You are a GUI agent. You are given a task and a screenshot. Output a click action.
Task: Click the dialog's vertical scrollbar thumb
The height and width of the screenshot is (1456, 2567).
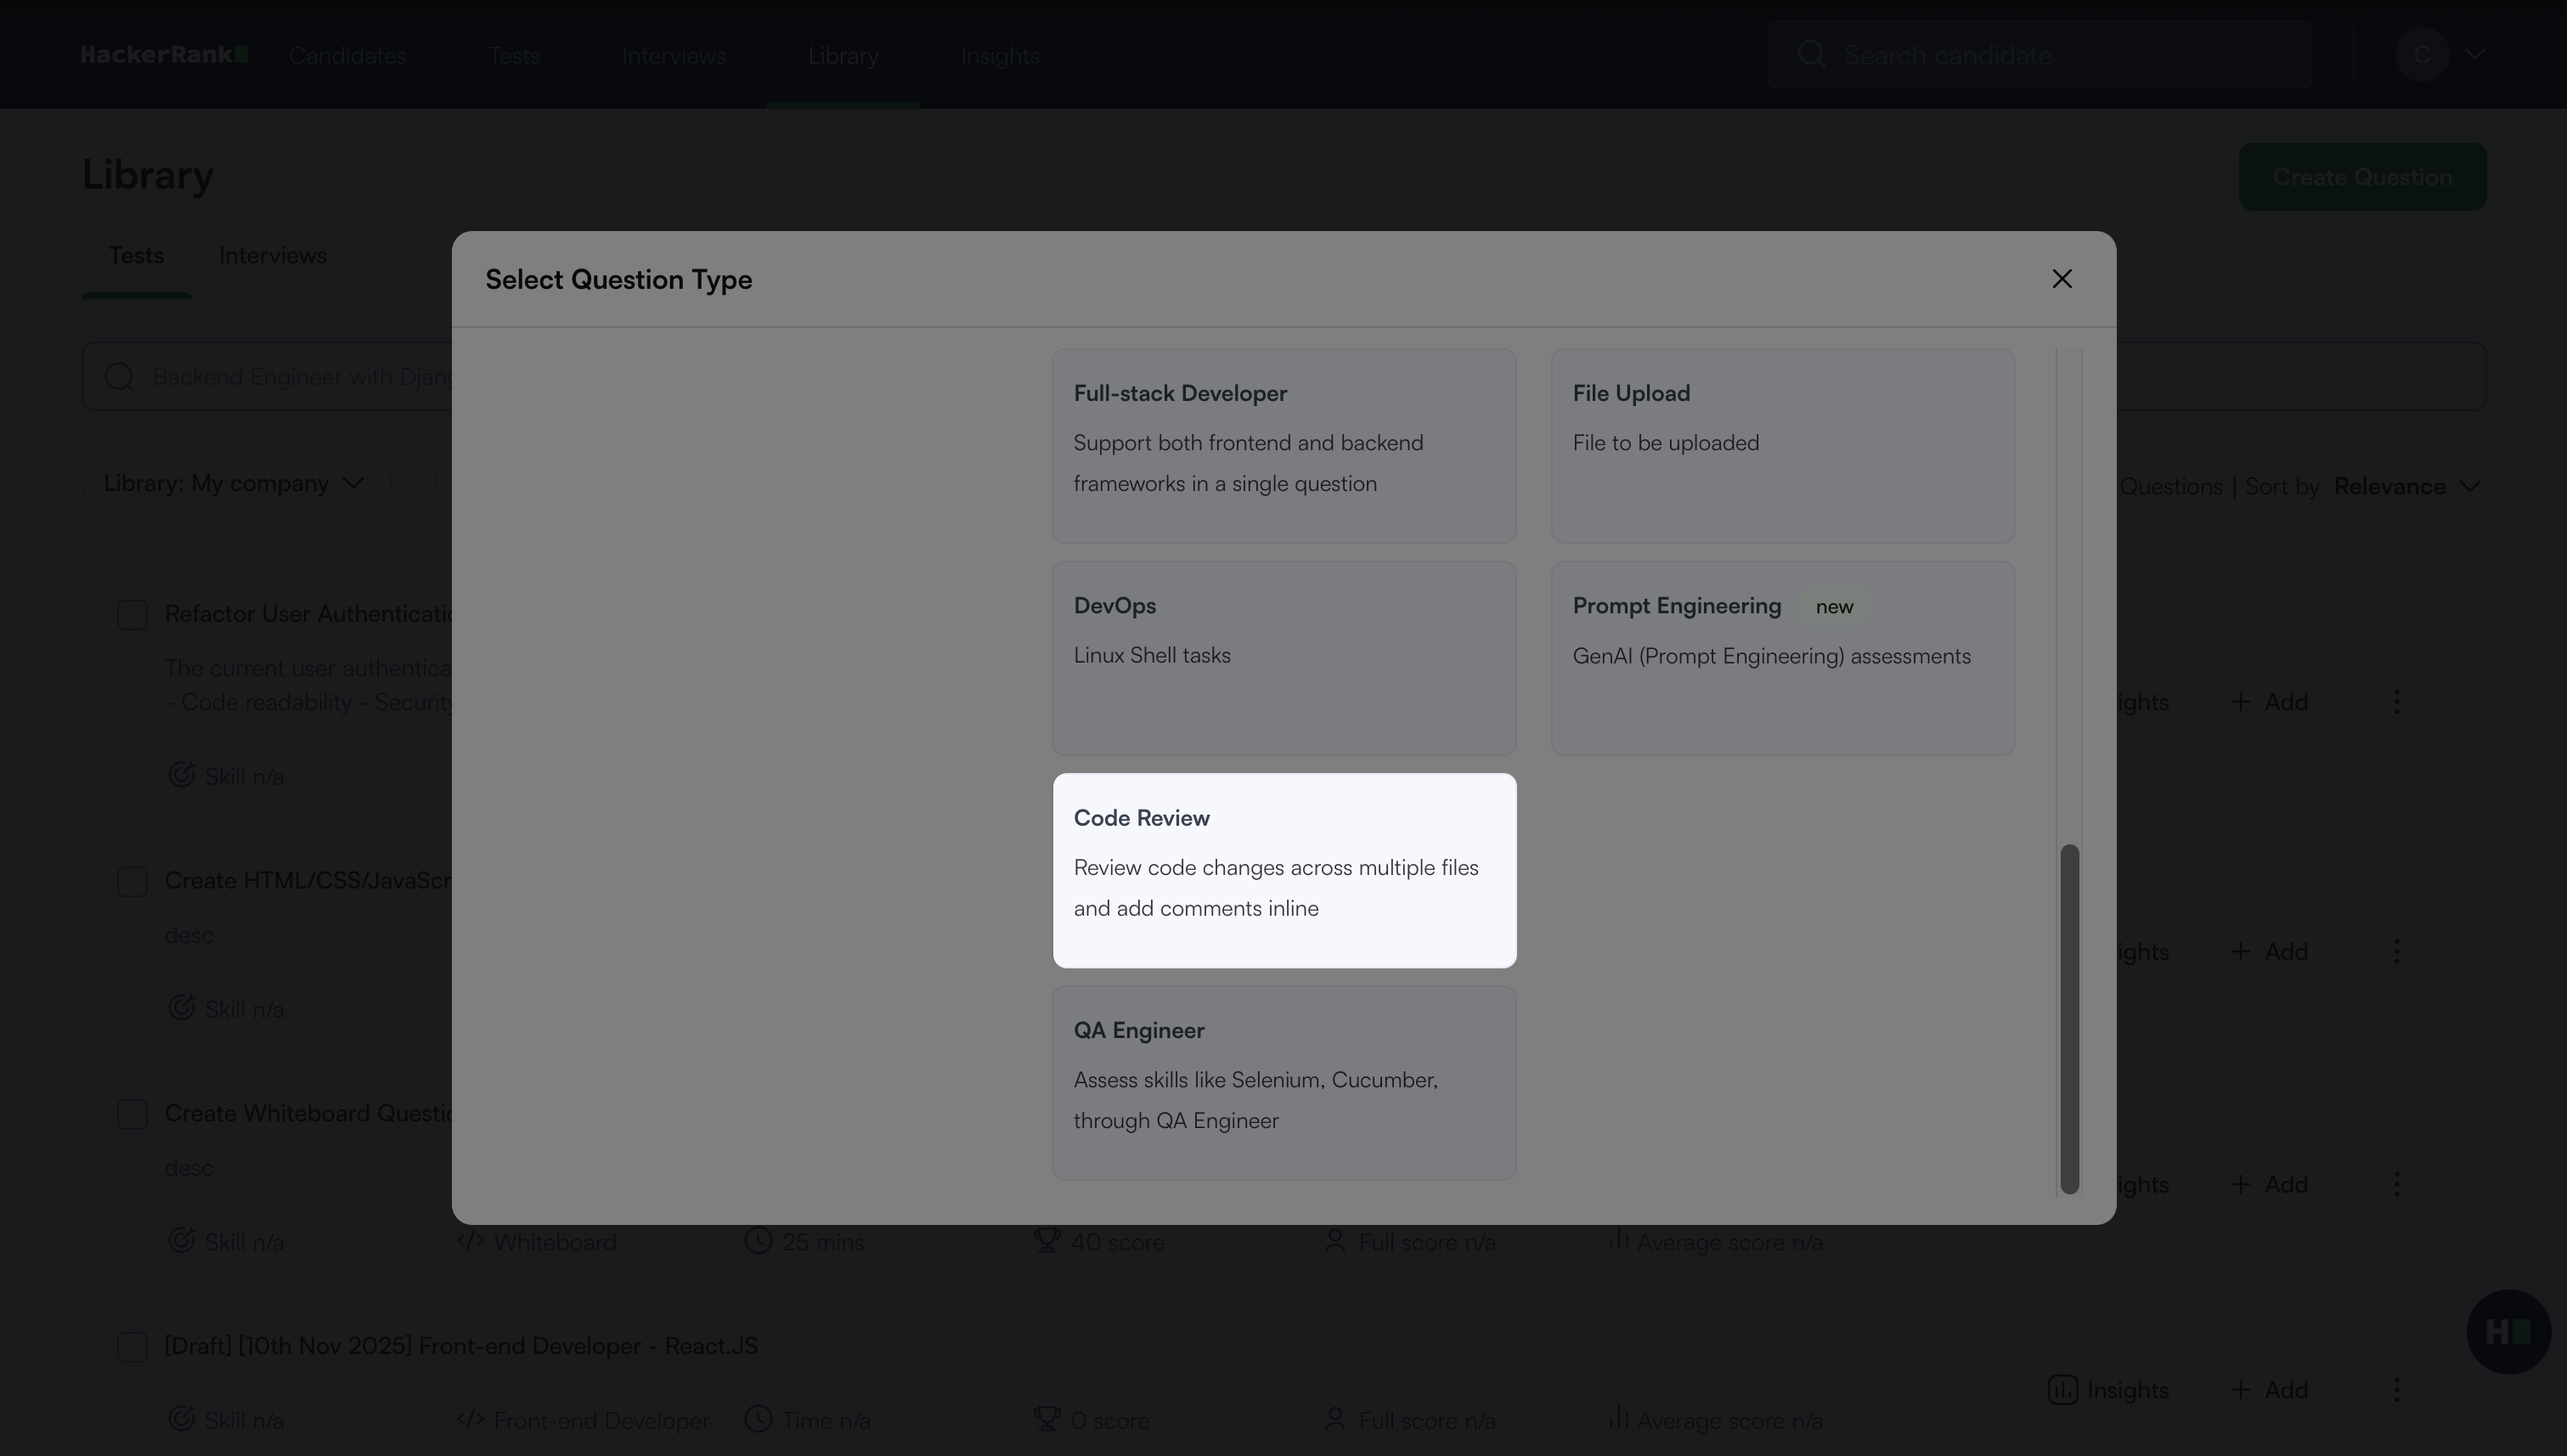click(2069, 1018)
